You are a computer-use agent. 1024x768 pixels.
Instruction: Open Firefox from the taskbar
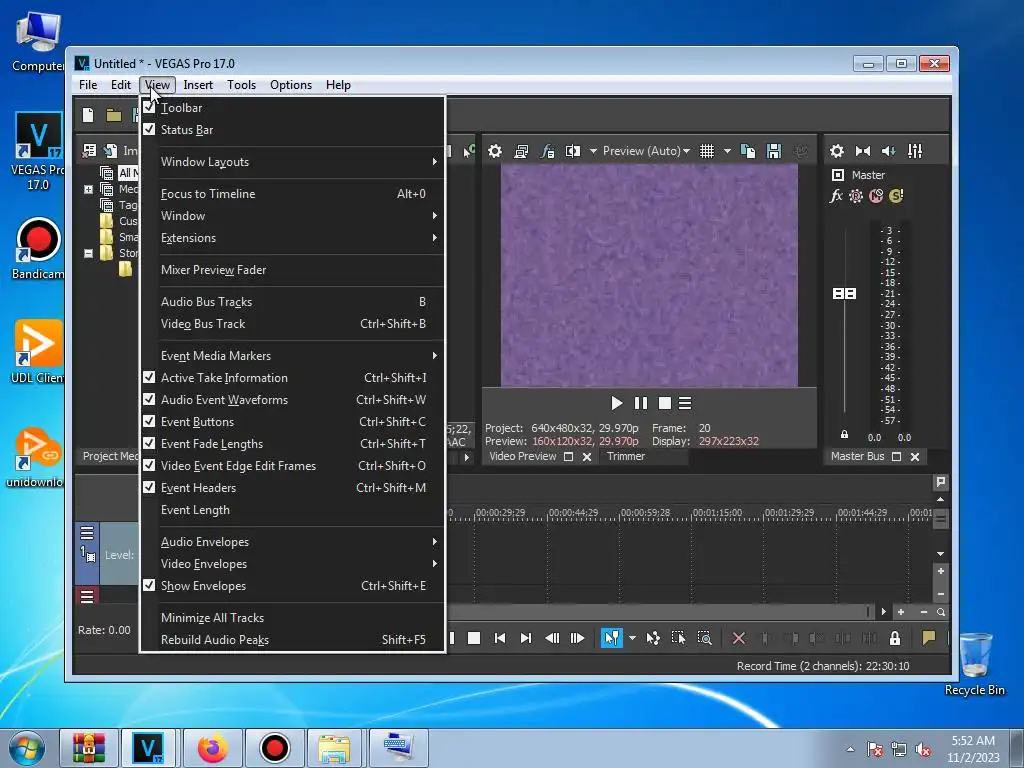coord(213,748)
